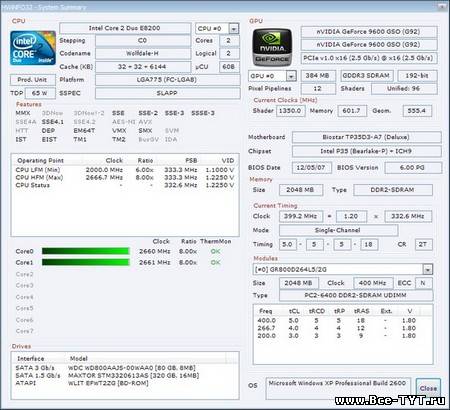The width and height of the screenshot is (450, 410).
Task: Click the BIOS Version 6.00 PG field
Action: 413,167
